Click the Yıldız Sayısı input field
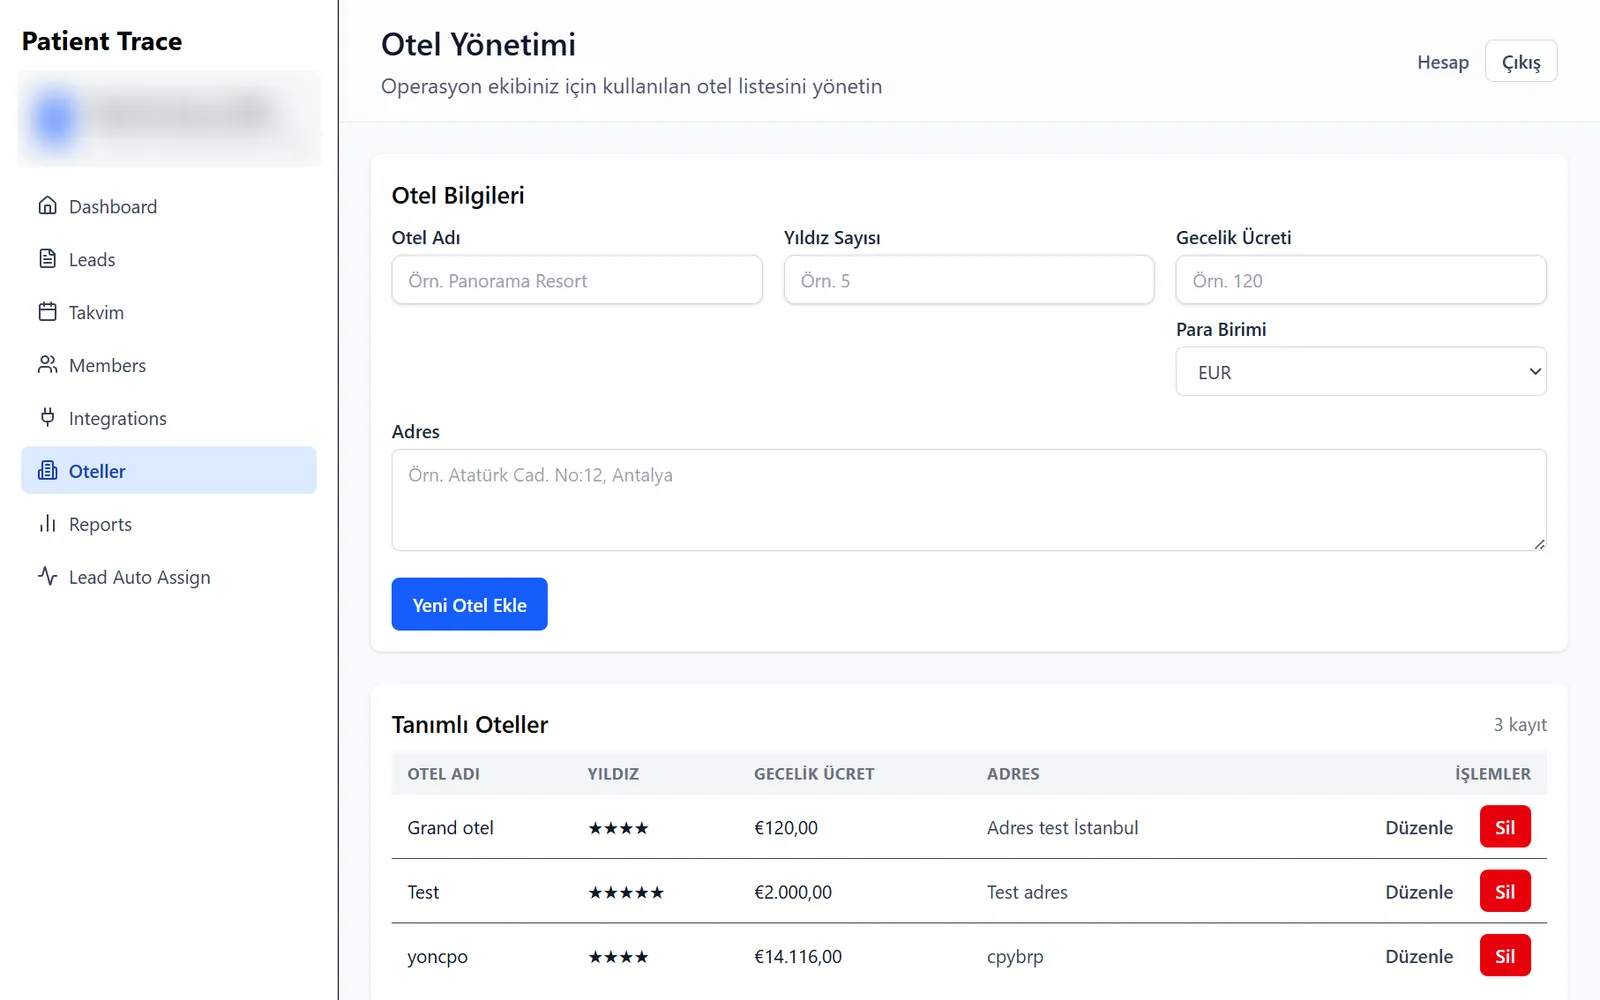 [x=969, y=280]
